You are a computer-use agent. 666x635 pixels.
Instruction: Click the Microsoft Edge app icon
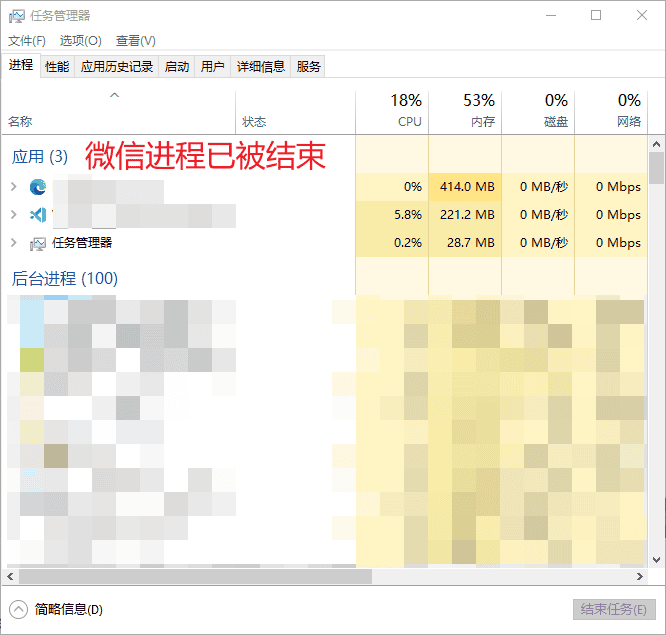click(38, 187)
